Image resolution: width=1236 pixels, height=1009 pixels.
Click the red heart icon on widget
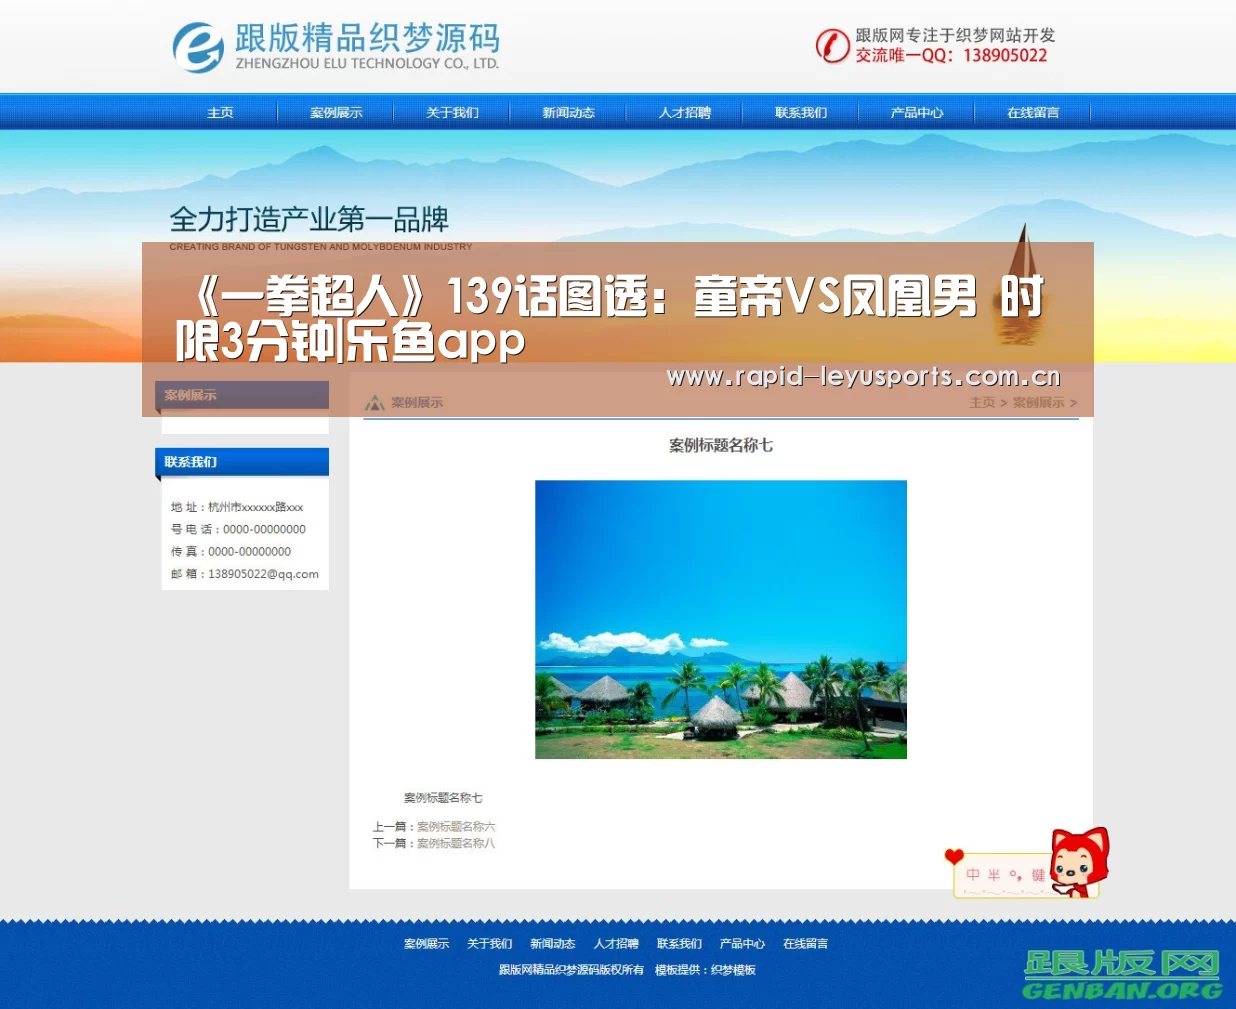point(954,857)
